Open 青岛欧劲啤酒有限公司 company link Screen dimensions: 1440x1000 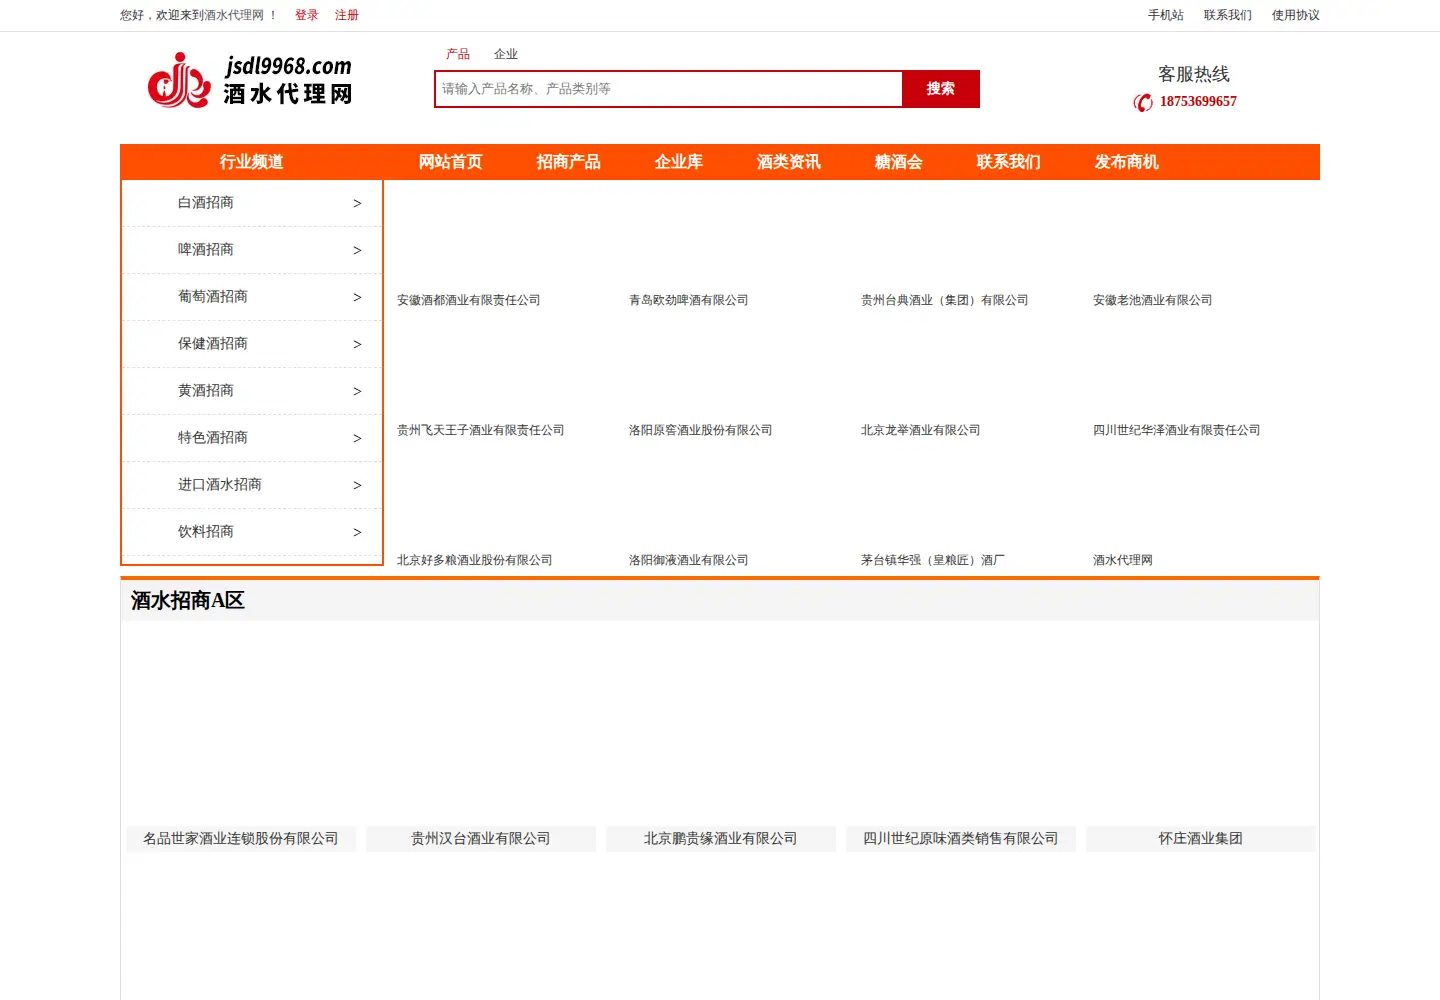[689, 300]
